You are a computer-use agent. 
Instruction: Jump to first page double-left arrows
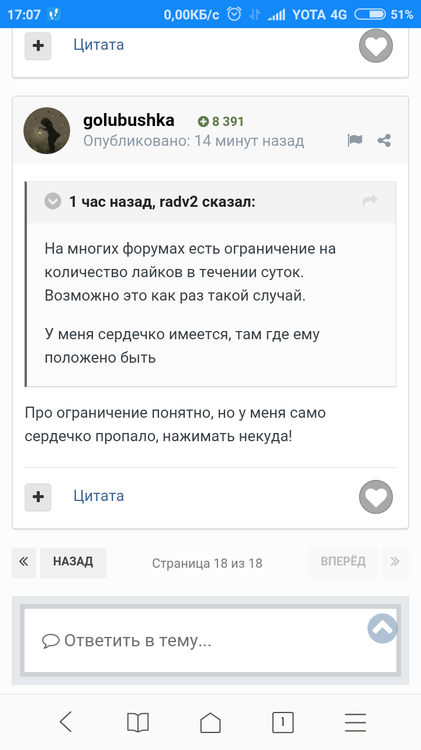24,562
